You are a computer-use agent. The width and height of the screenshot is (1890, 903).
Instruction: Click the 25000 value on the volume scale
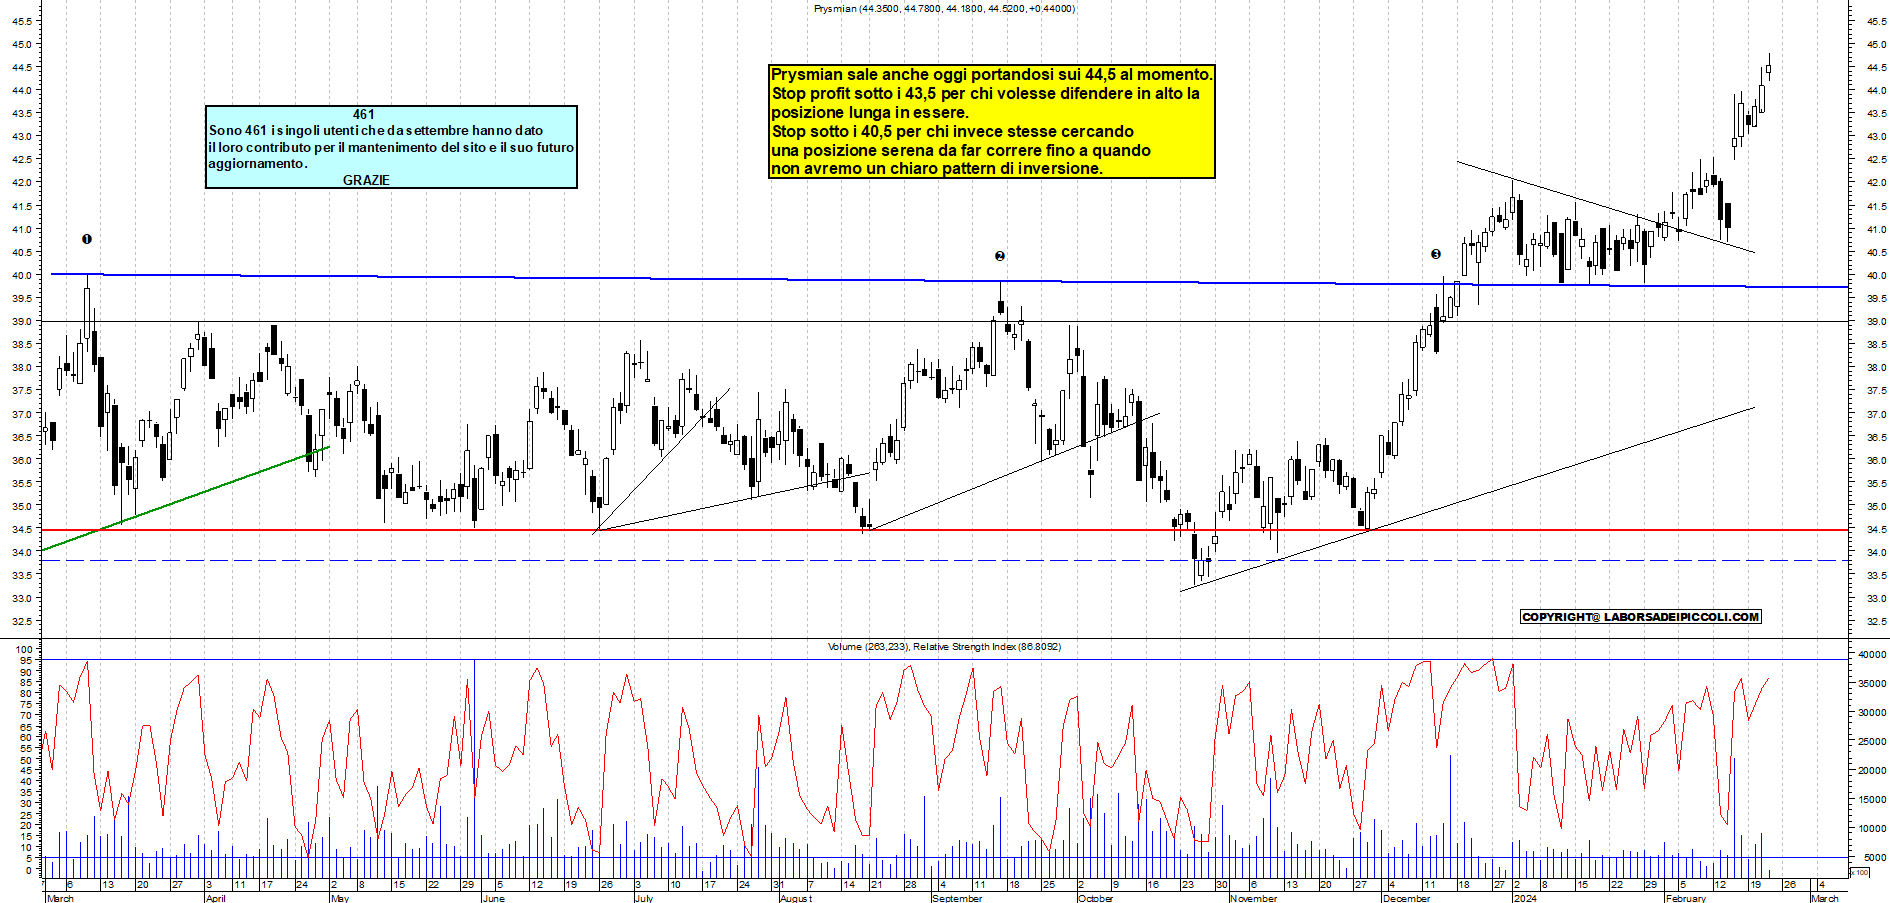click(1872, 742)
